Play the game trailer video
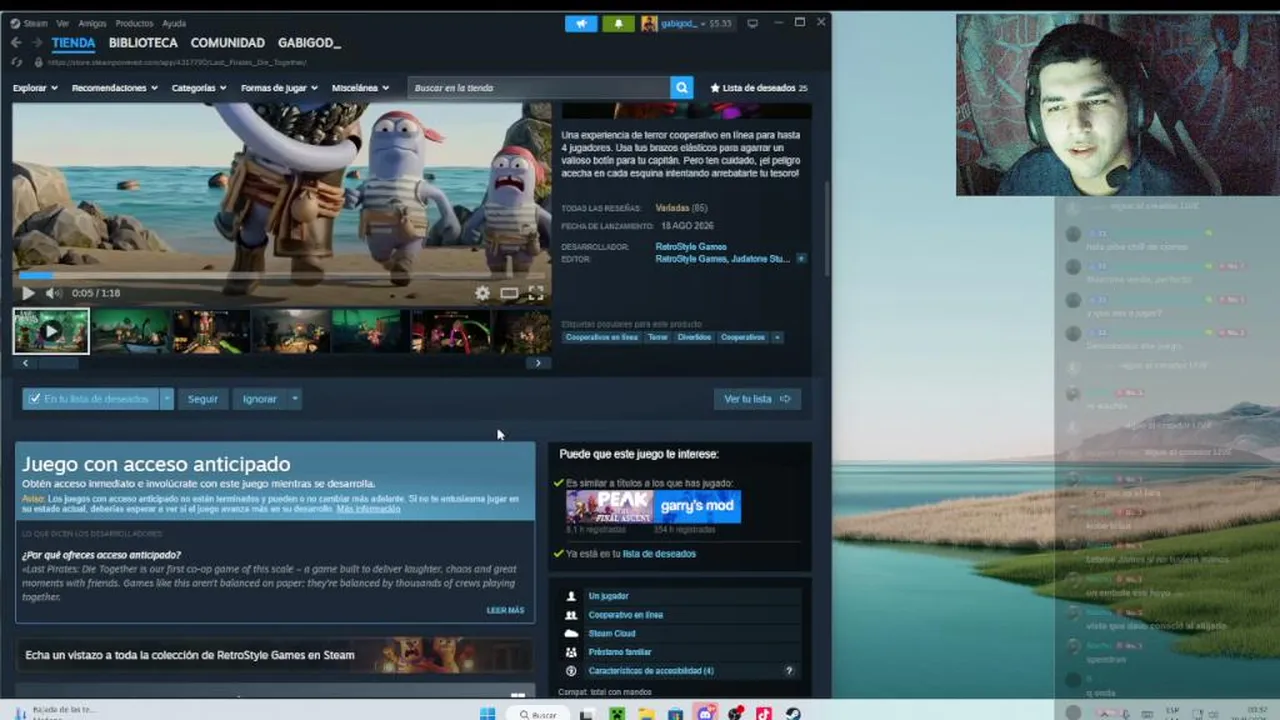1280x720 pixels. (x=28, y=293)
